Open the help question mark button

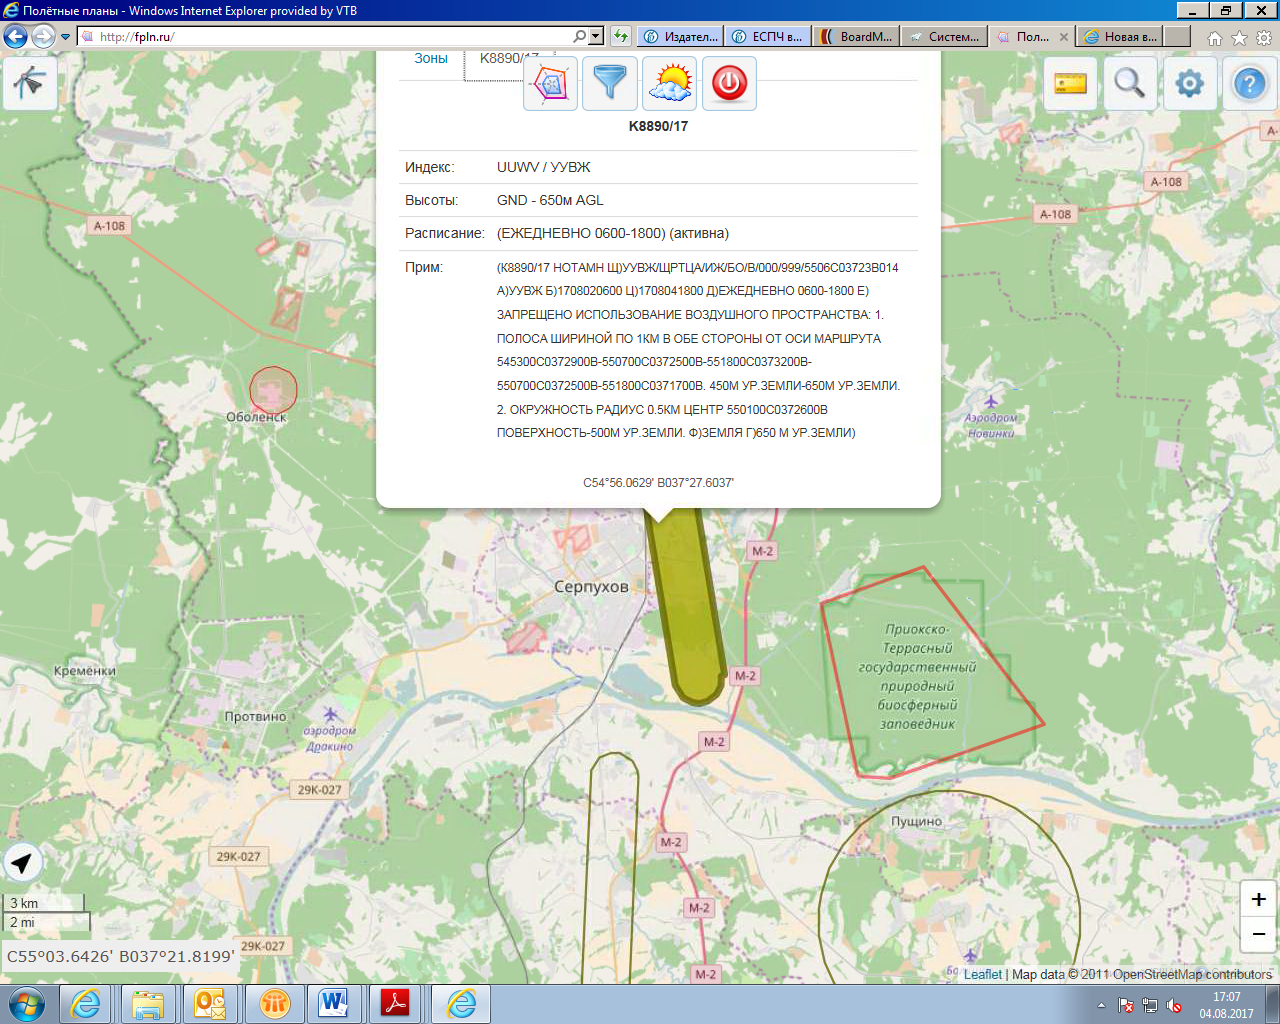(x=1250, y=83)
